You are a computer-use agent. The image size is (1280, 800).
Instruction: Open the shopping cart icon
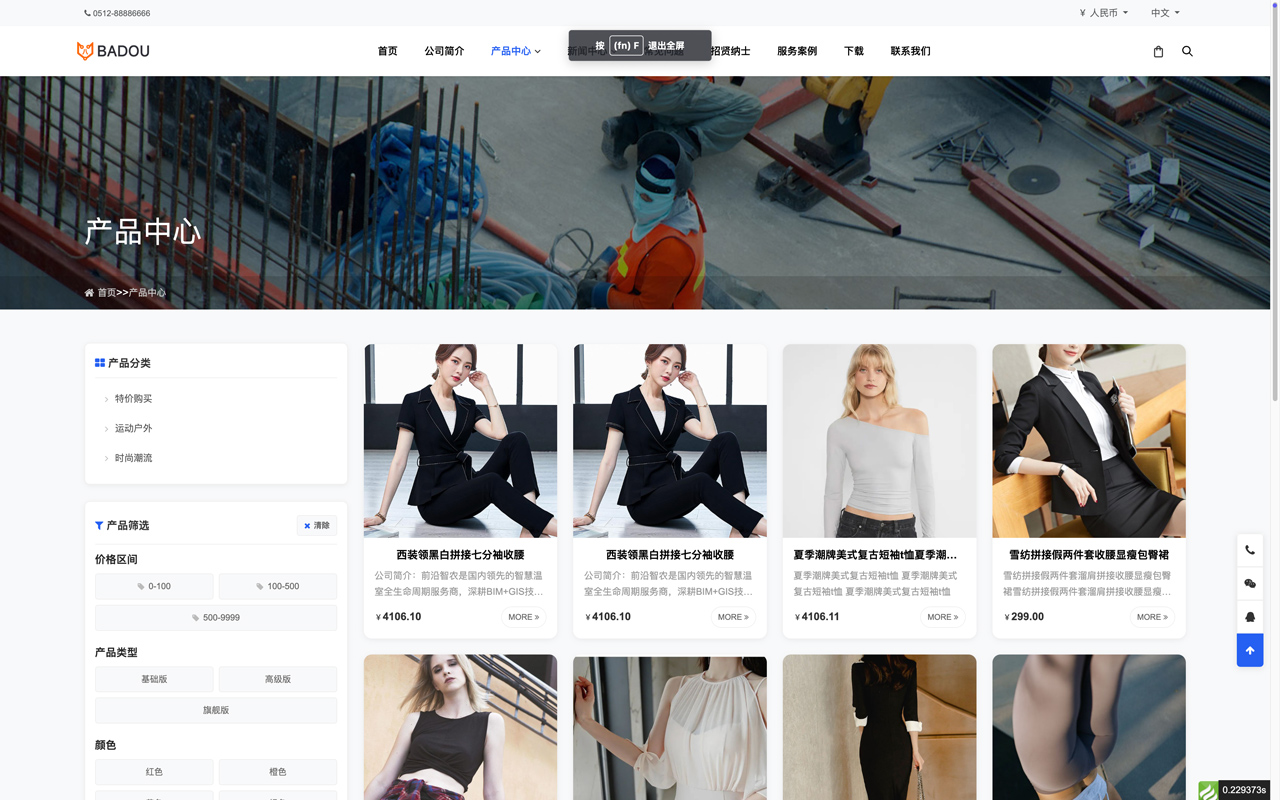(x=1158, y=51)
